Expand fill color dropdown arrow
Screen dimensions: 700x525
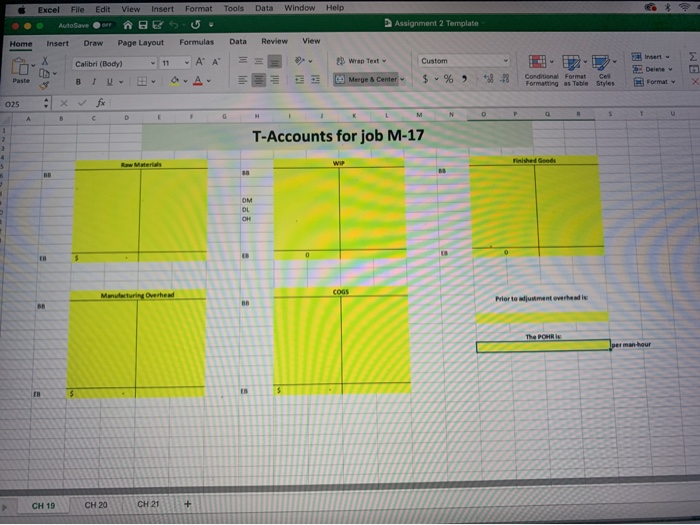click(185, 81)
